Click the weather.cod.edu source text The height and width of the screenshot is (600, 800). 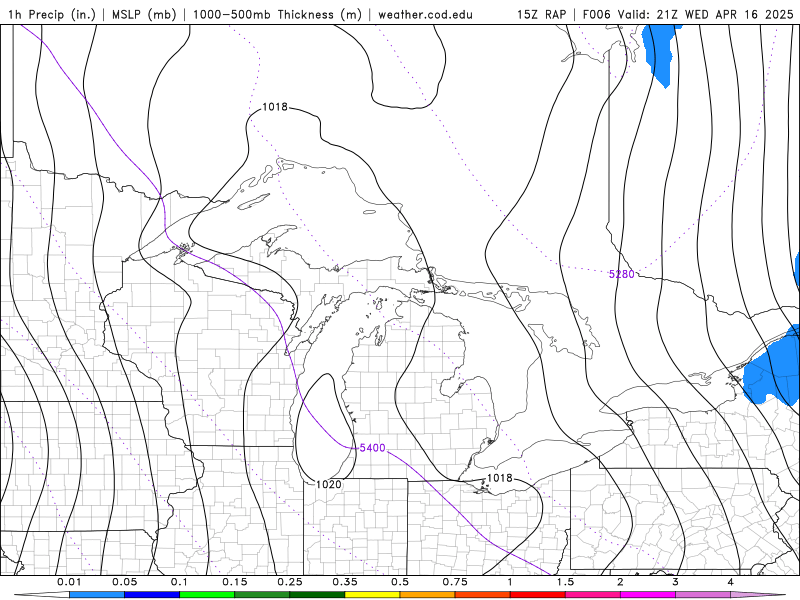pyautogui.click(x=425, y=14)
